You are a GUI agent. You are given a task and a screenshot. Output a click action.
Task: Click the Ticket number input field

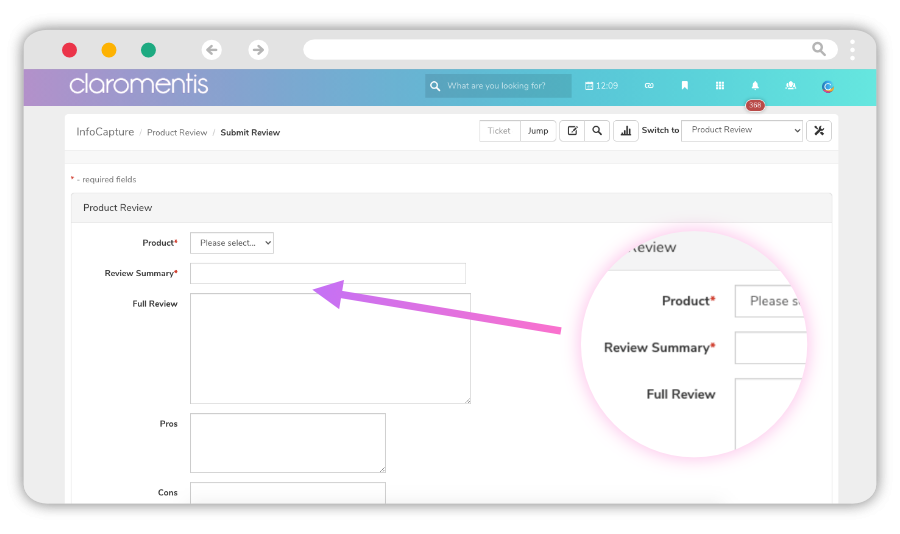coord(499,131)
